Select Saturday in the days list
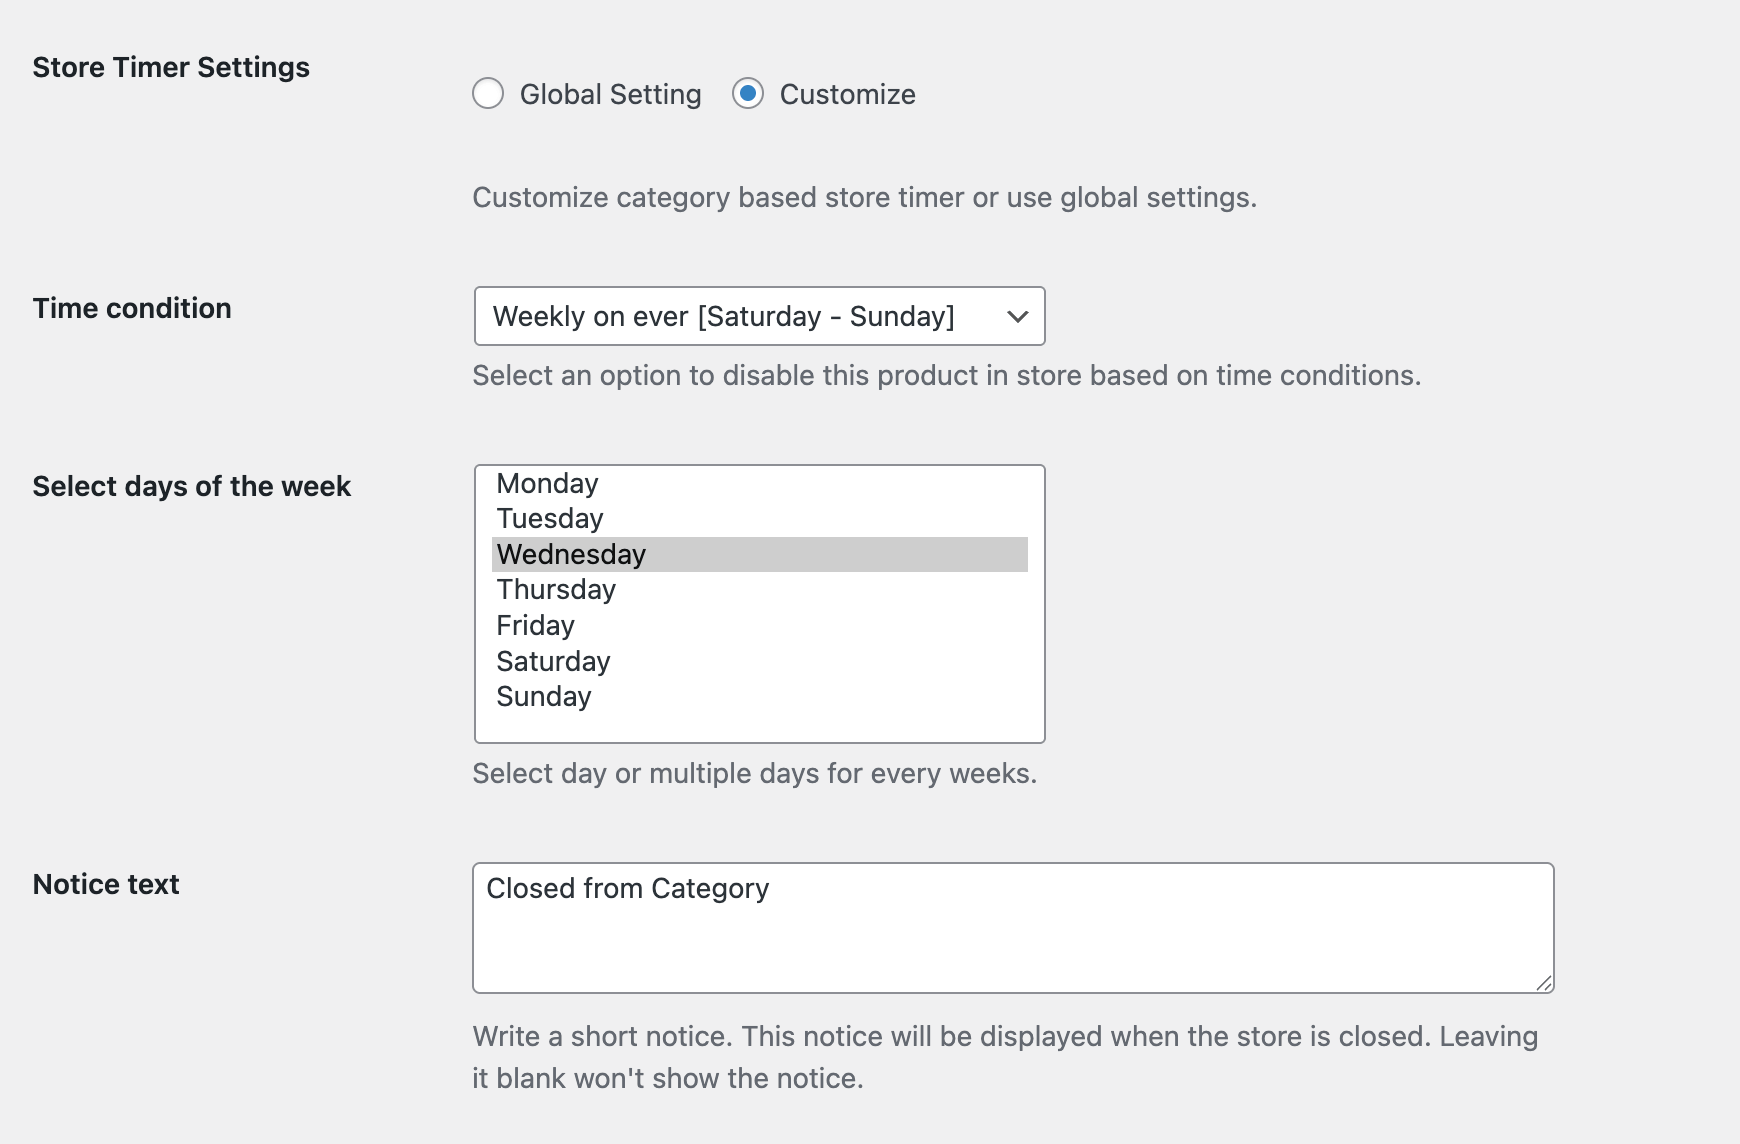 pyautogui.click(x=553, y=660)
